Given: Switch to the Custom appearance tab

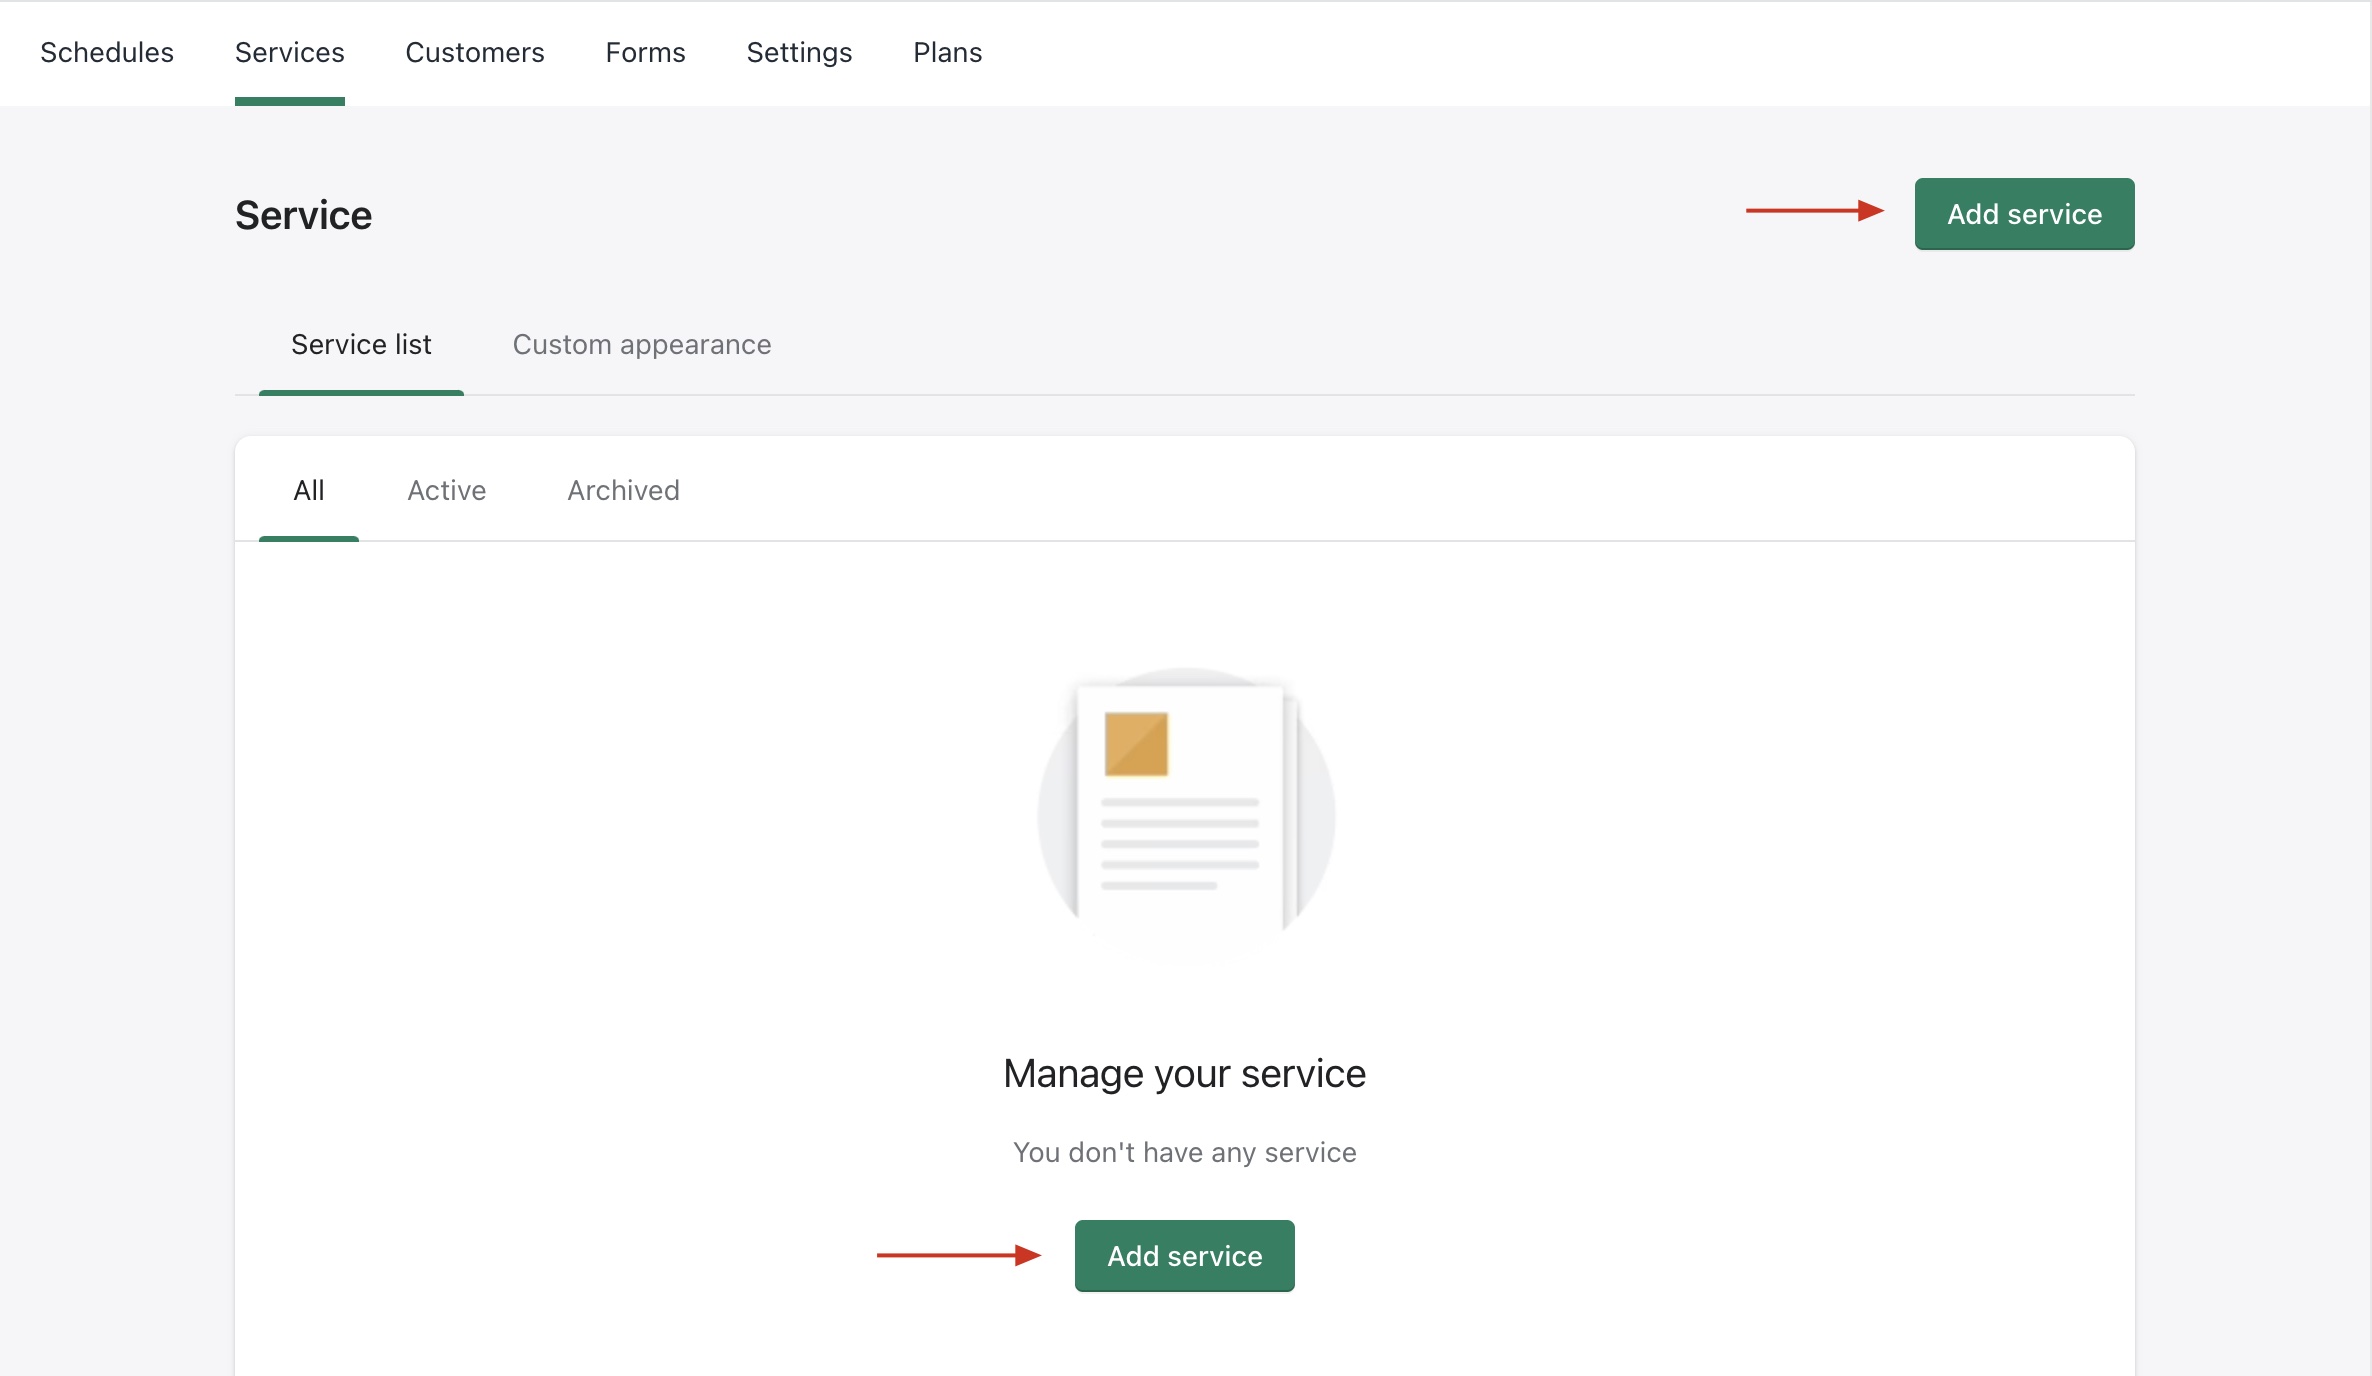Looking at the screenshot, I should [641, 345].
